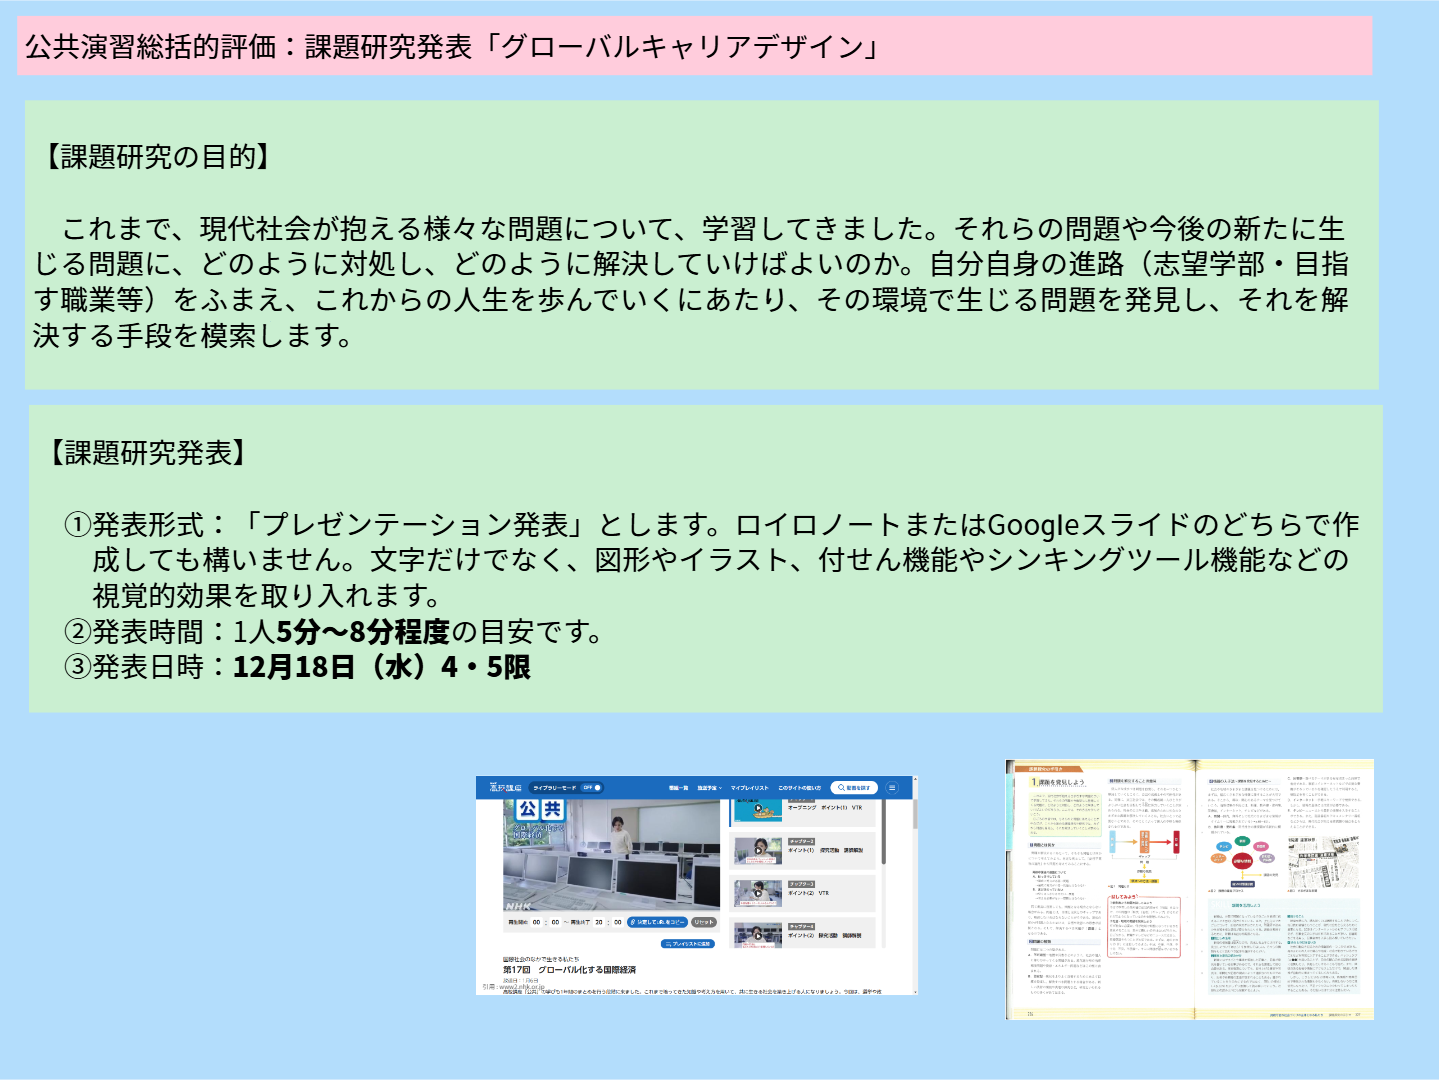
Task: Click the playback start minutes field
Action: click(536, 922)
